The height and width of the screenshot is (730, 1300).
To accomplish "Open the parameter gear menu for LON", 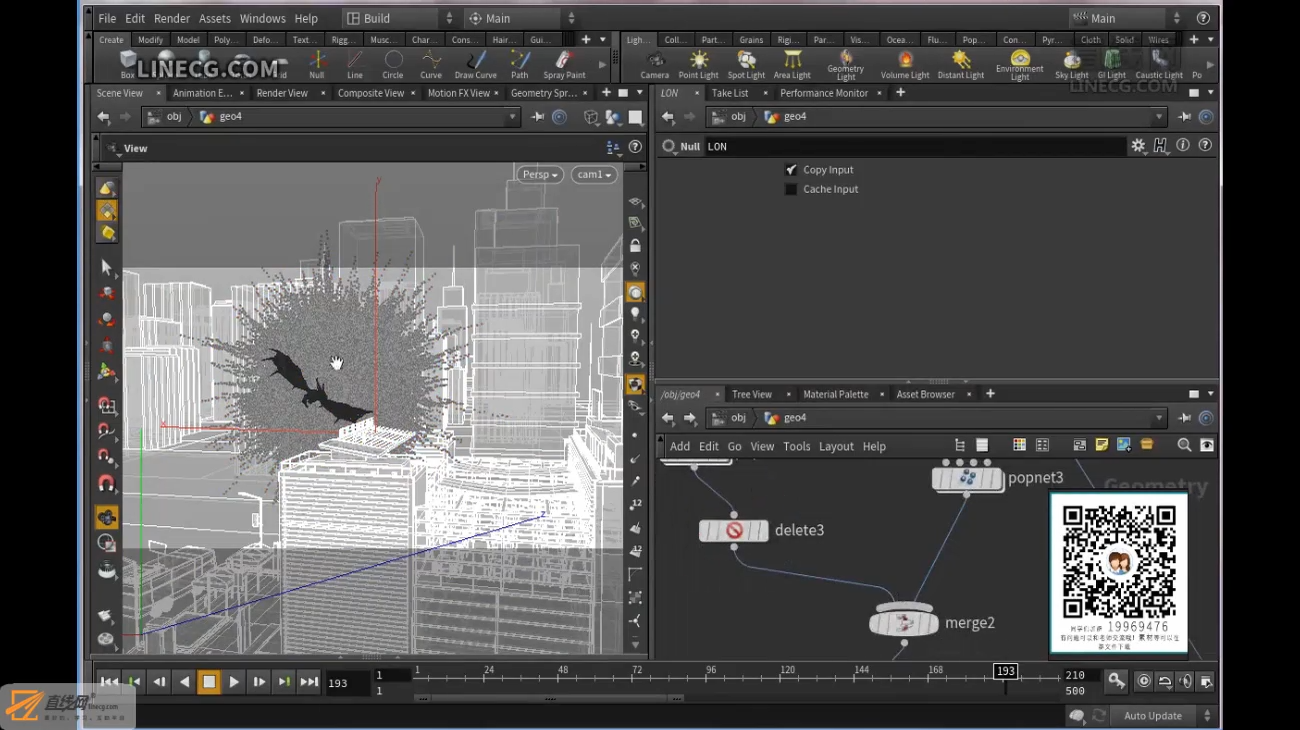I will (1138, 146).
